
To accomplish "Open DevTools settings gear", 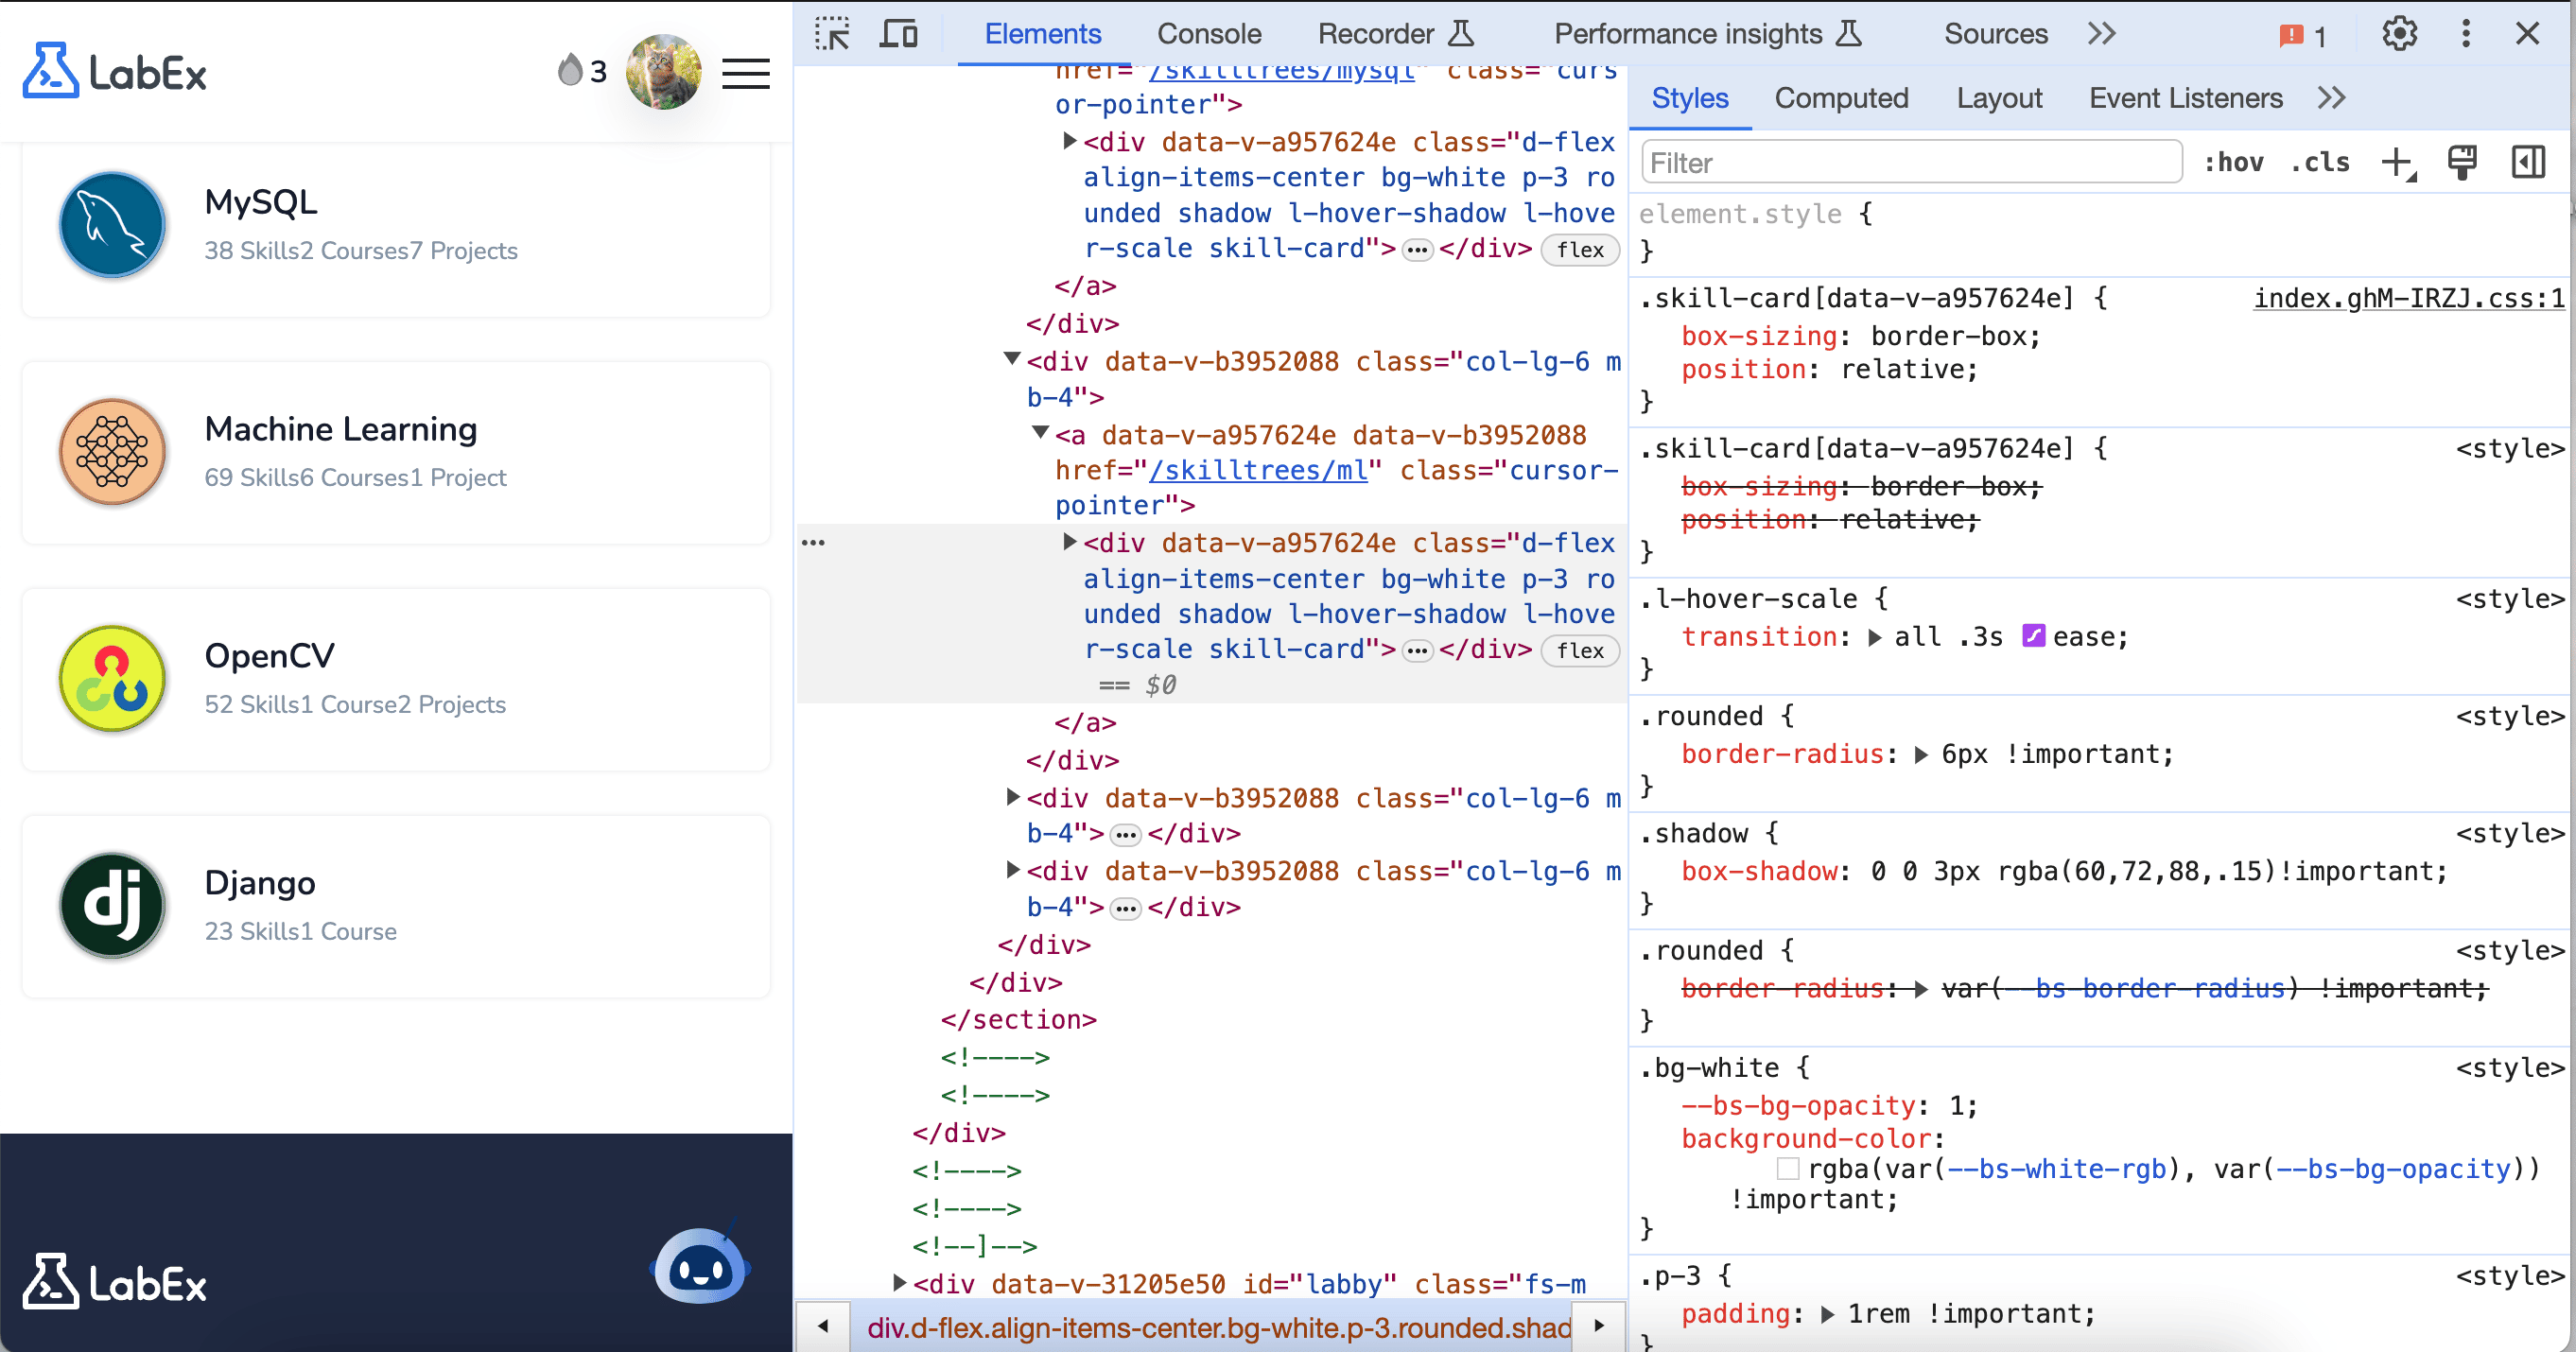I will coord(2398,33).
